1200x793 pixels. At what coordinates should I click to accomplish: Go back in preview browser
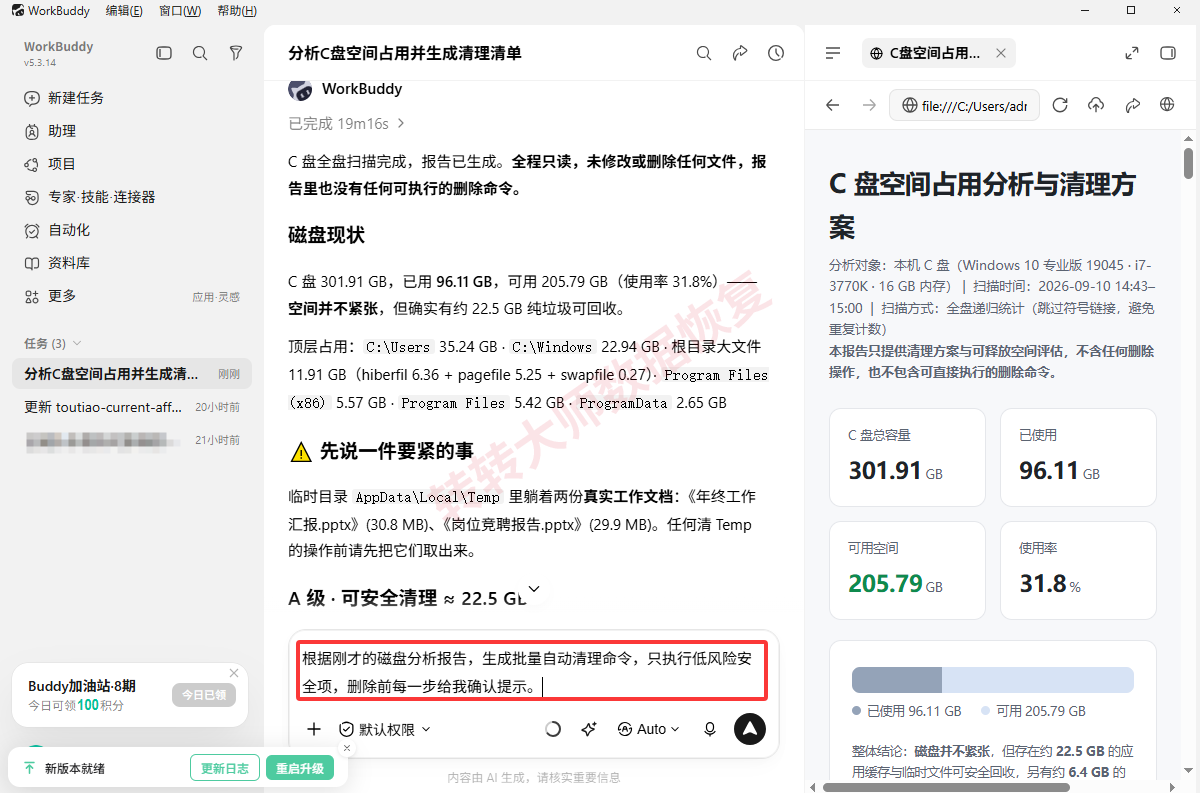tap(833, 105)
